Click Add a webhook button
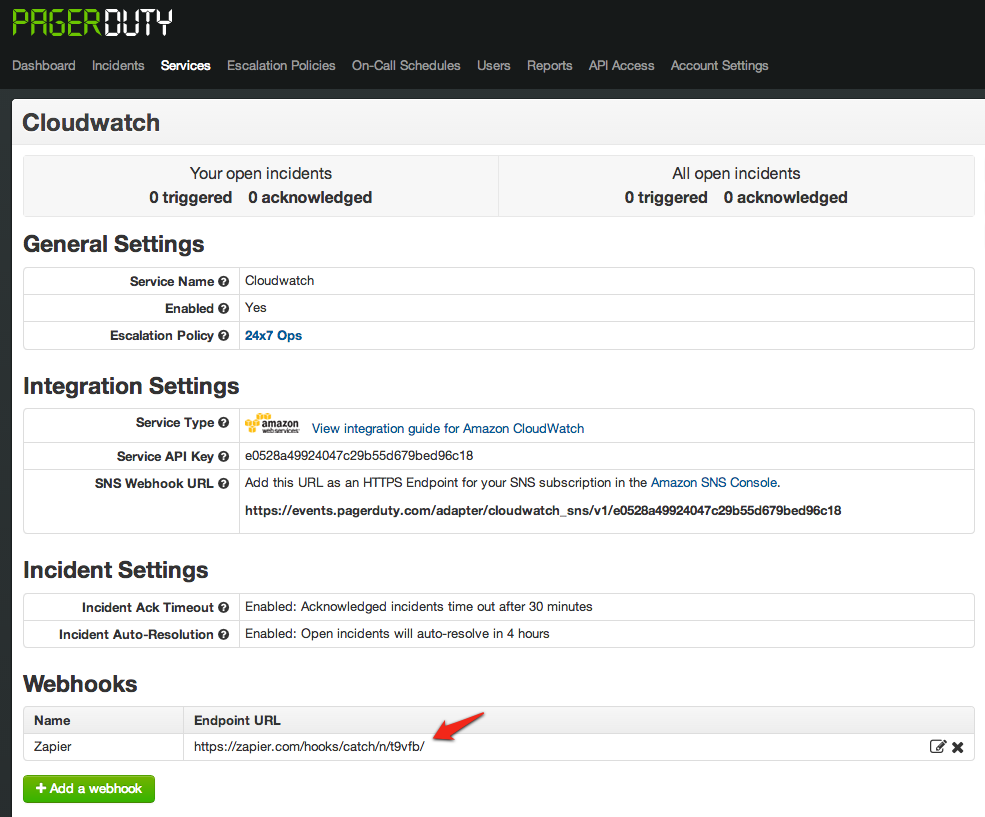The width and height of the screenshot is (985, 817). tap(89, 789)
